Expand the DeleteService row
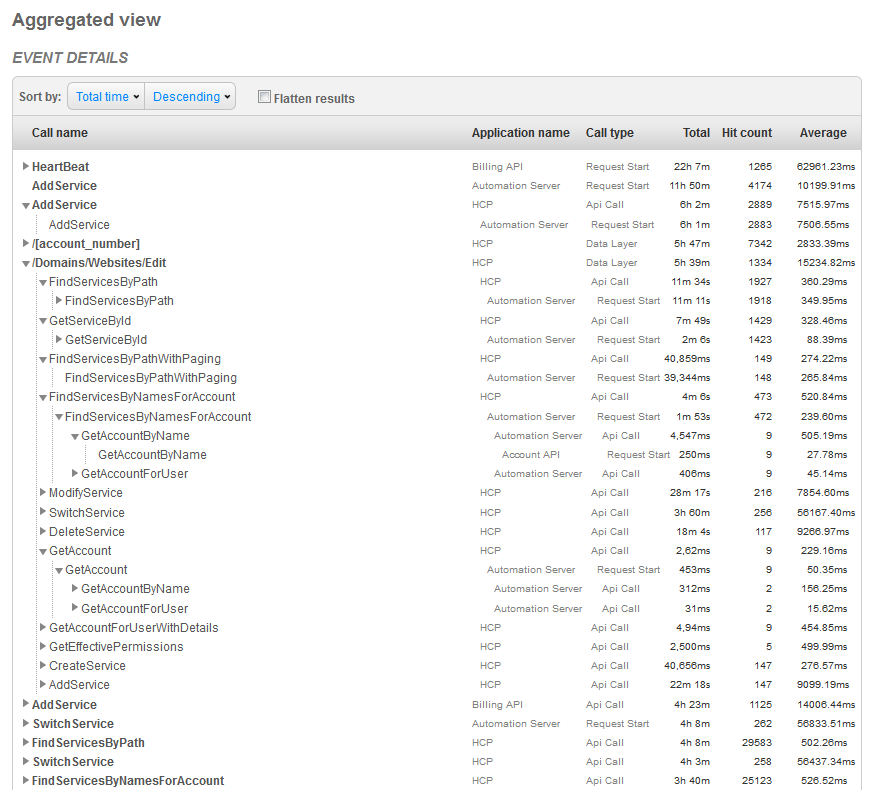This screenshot has width=875, height=790. click(42, 531)
